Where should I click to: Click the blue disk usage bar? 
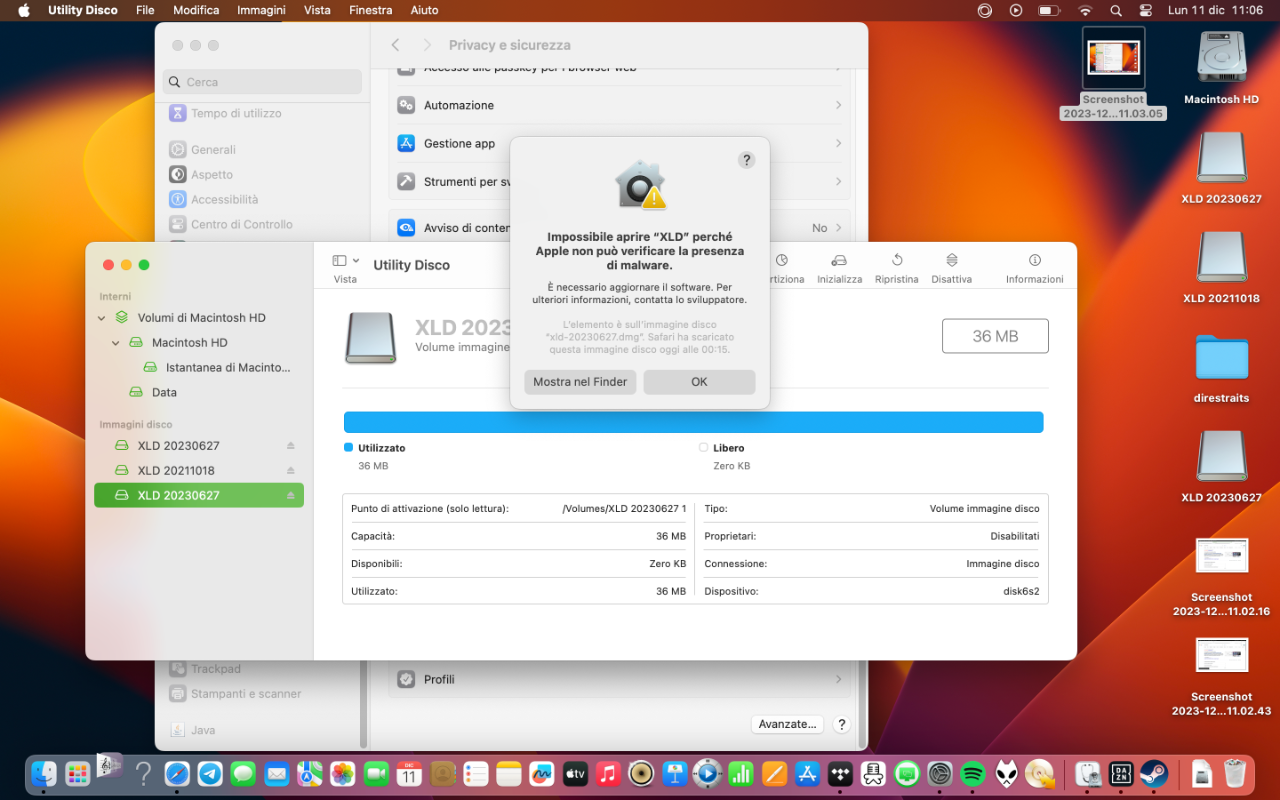click(x=693, y=422)
